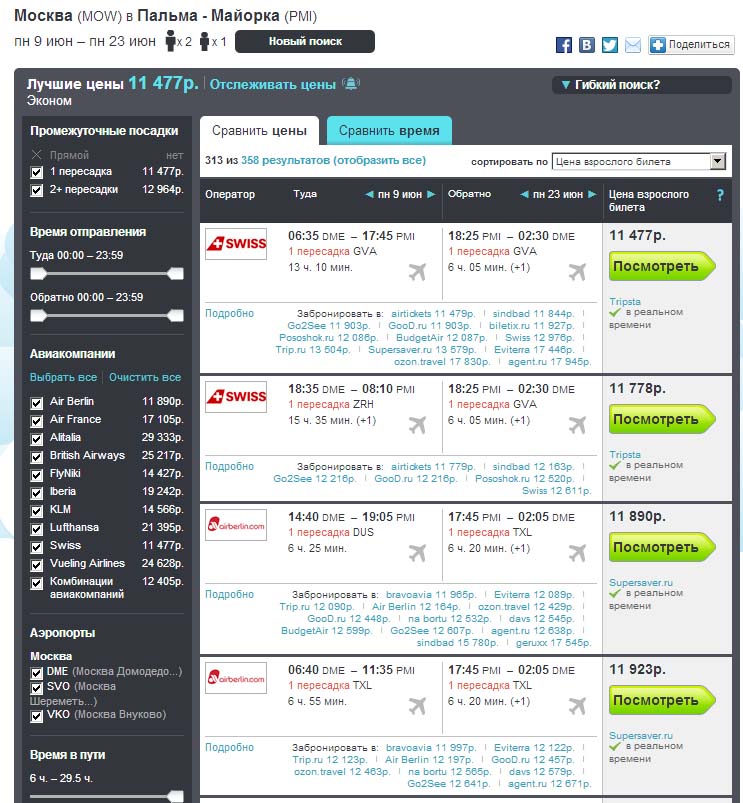Click the Новый поиск button
The width and height of the screenshot is (743, 803).
click(305, 42)
